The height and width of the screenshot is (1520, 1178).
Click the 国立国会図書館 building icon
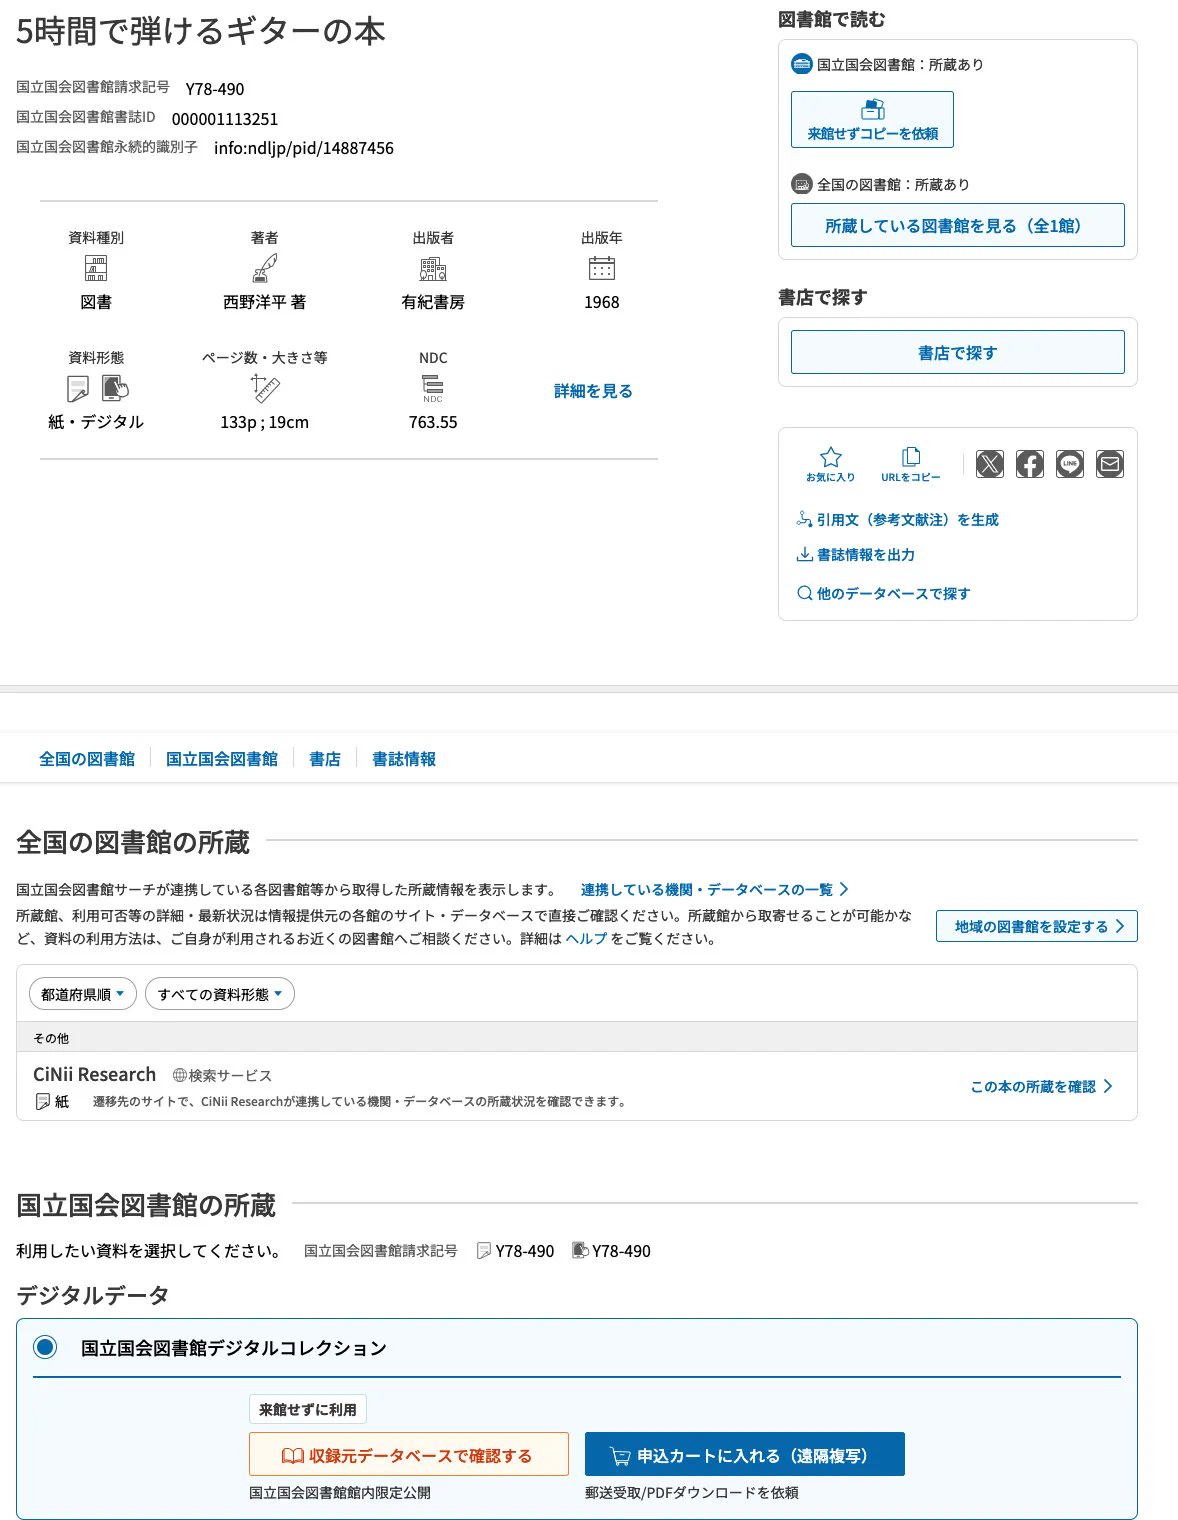pos(802,64)
